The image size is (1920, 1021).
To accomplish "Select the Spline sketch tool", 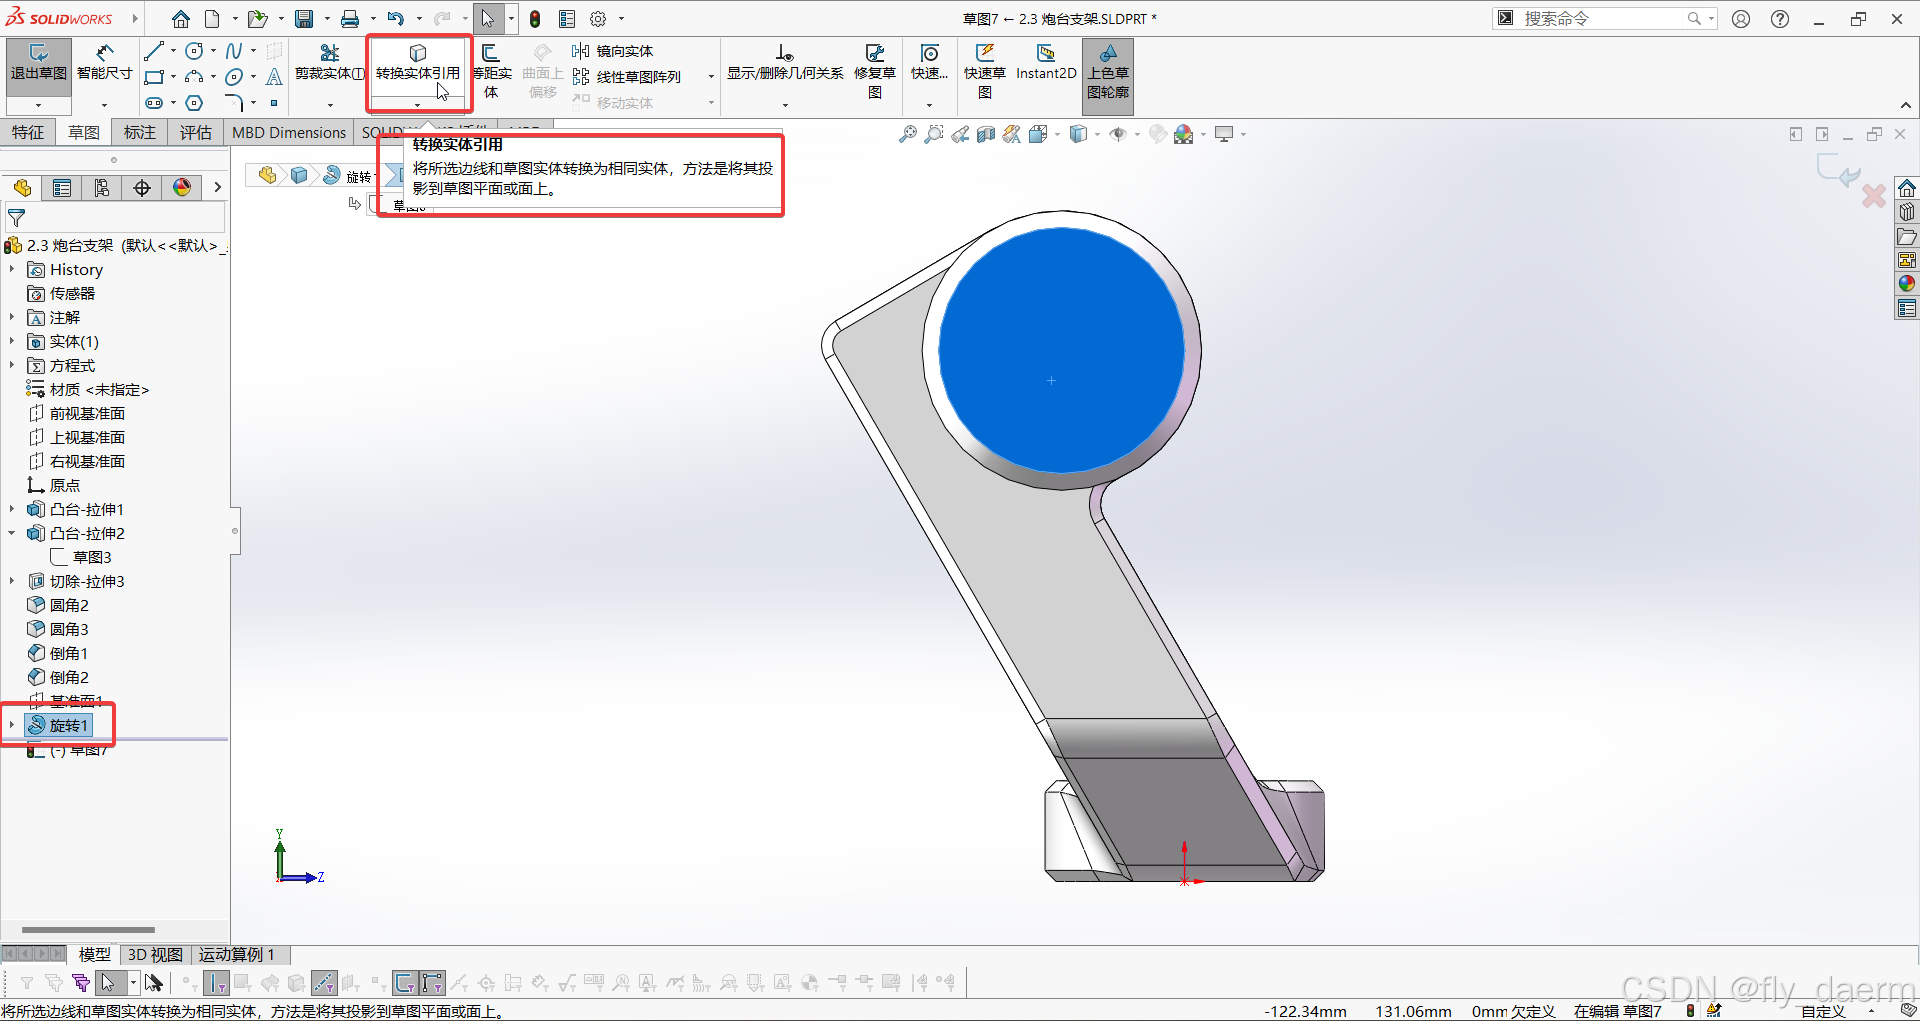I will point(234,51).
